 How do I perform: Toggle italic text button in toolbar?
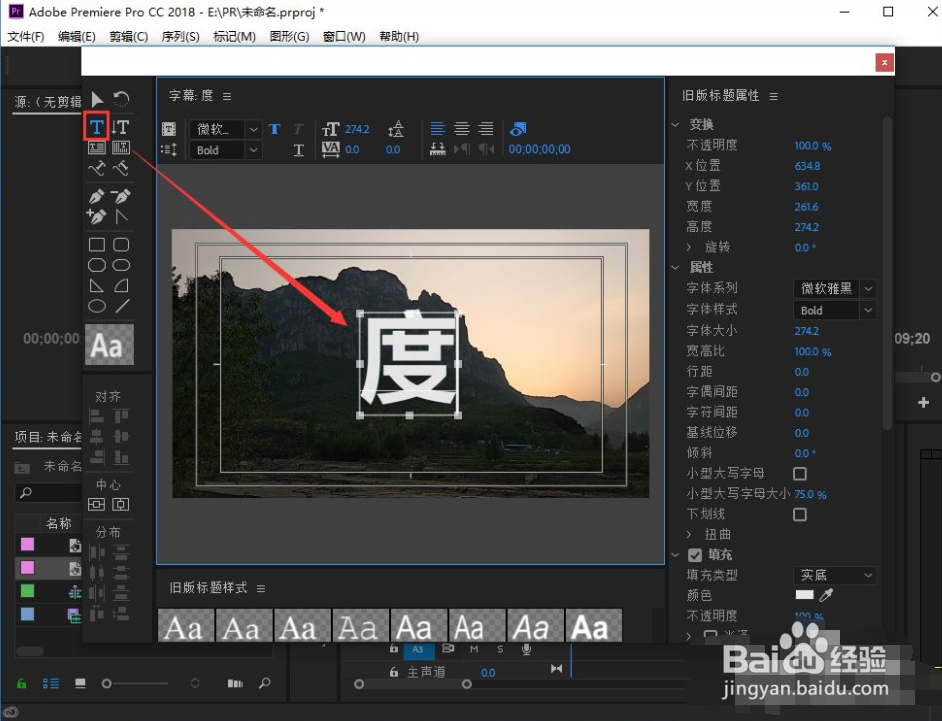pyautogui.click(x=299, y=129)
